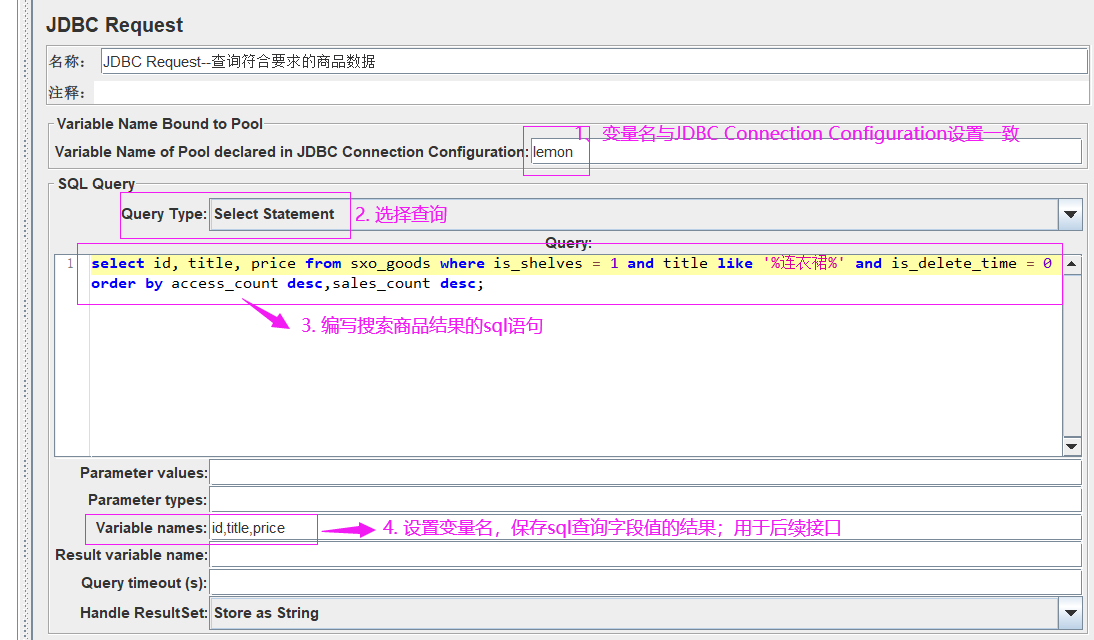This screenshot has height=640, width=1094.
Task: Open the Query Type dropdown arrow
Action: tap(1071, 214)
